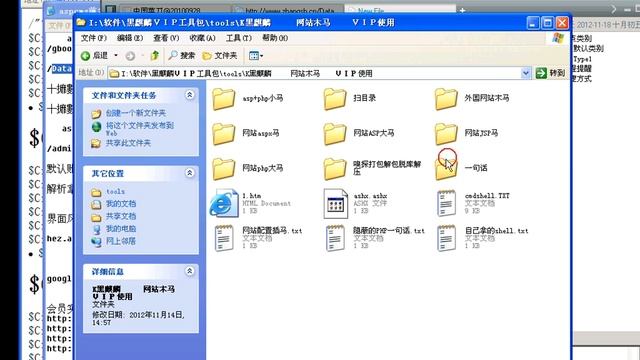Viewport: 640px width, 360px height.
Task: Click the 转到 go button
Action: [551, 73]
